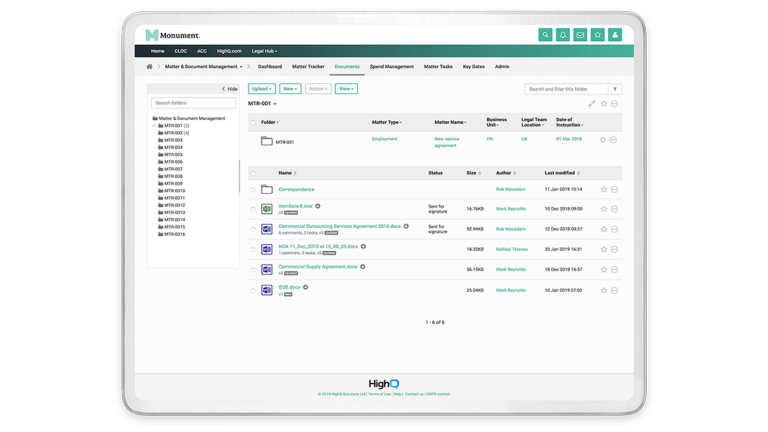Switch to Spend Management tab
The height and width of the screenshot is (432, 768).
392,67
